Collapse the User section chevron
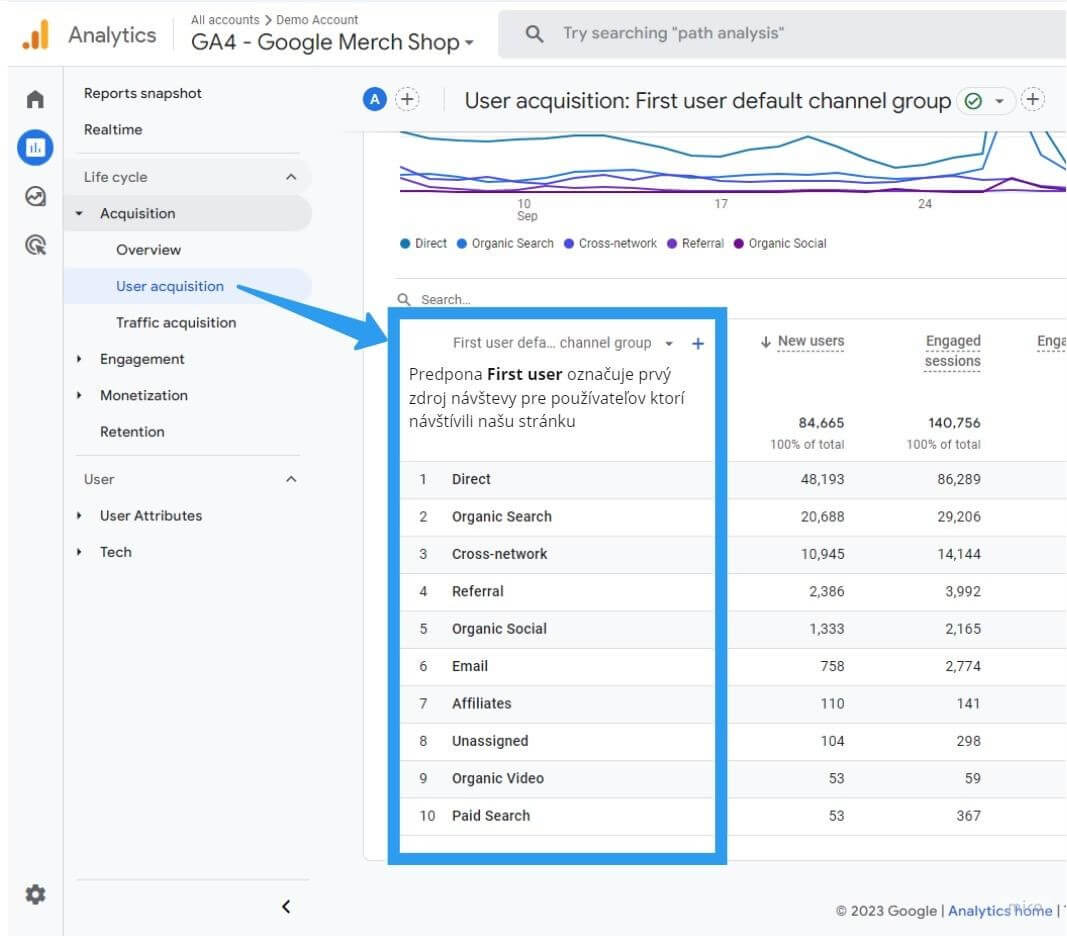Screen dimensions: 1067x936 291,479
